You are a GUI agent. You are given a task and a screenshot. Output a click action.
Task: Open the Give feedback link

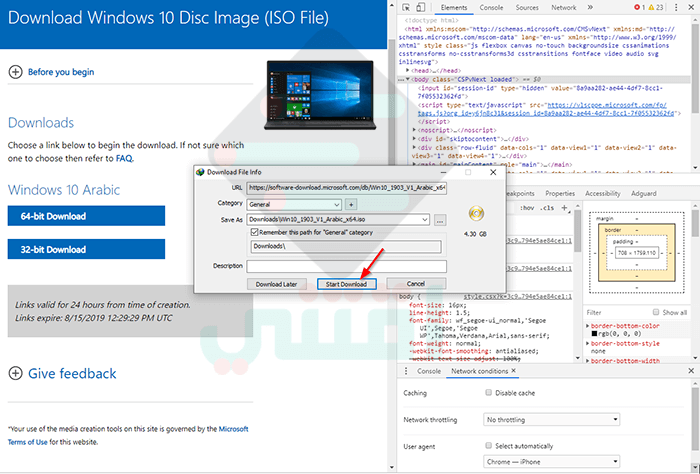72,373
